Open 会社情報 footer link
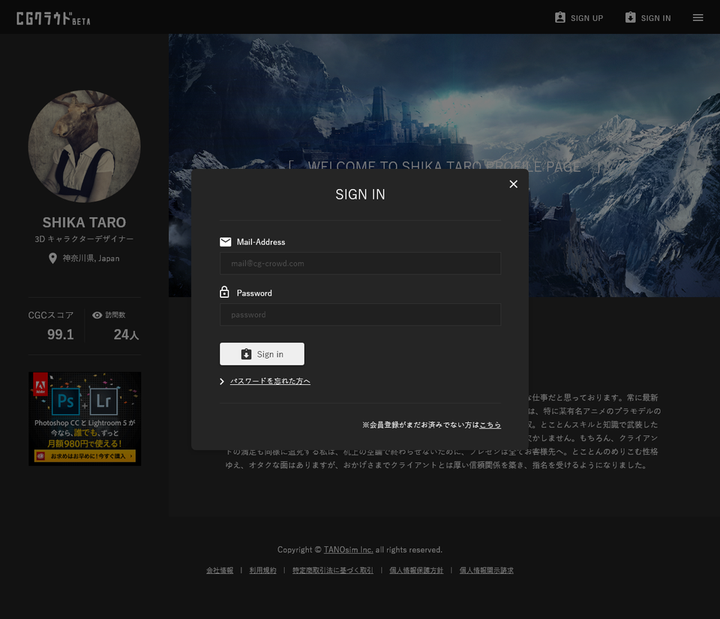This screenshot has height=619, width=720. [x=220, y=570]
